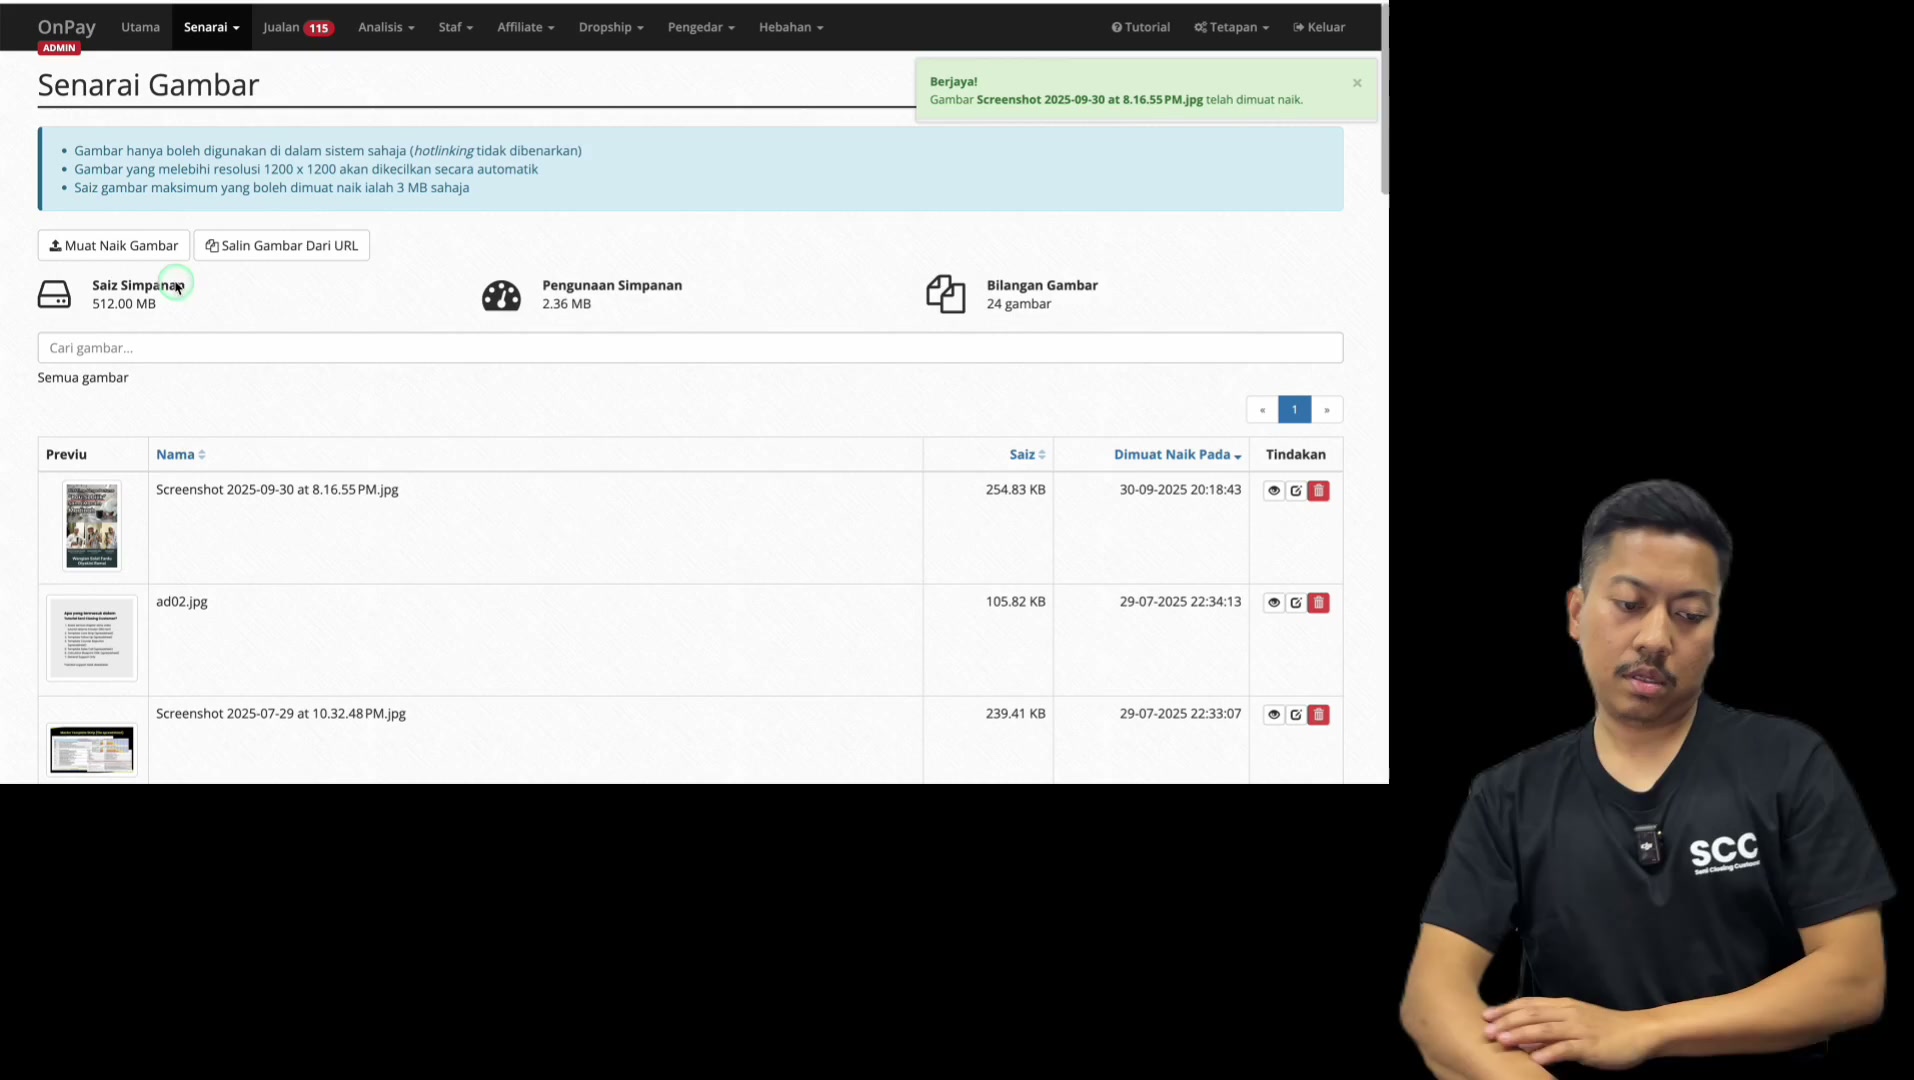The height and width of the screenshot is (1080, 1914).
Task: Delete Screenshot 2025-07-29 at 10.32.48 PM.jpg
Action: coord(1318,714)
